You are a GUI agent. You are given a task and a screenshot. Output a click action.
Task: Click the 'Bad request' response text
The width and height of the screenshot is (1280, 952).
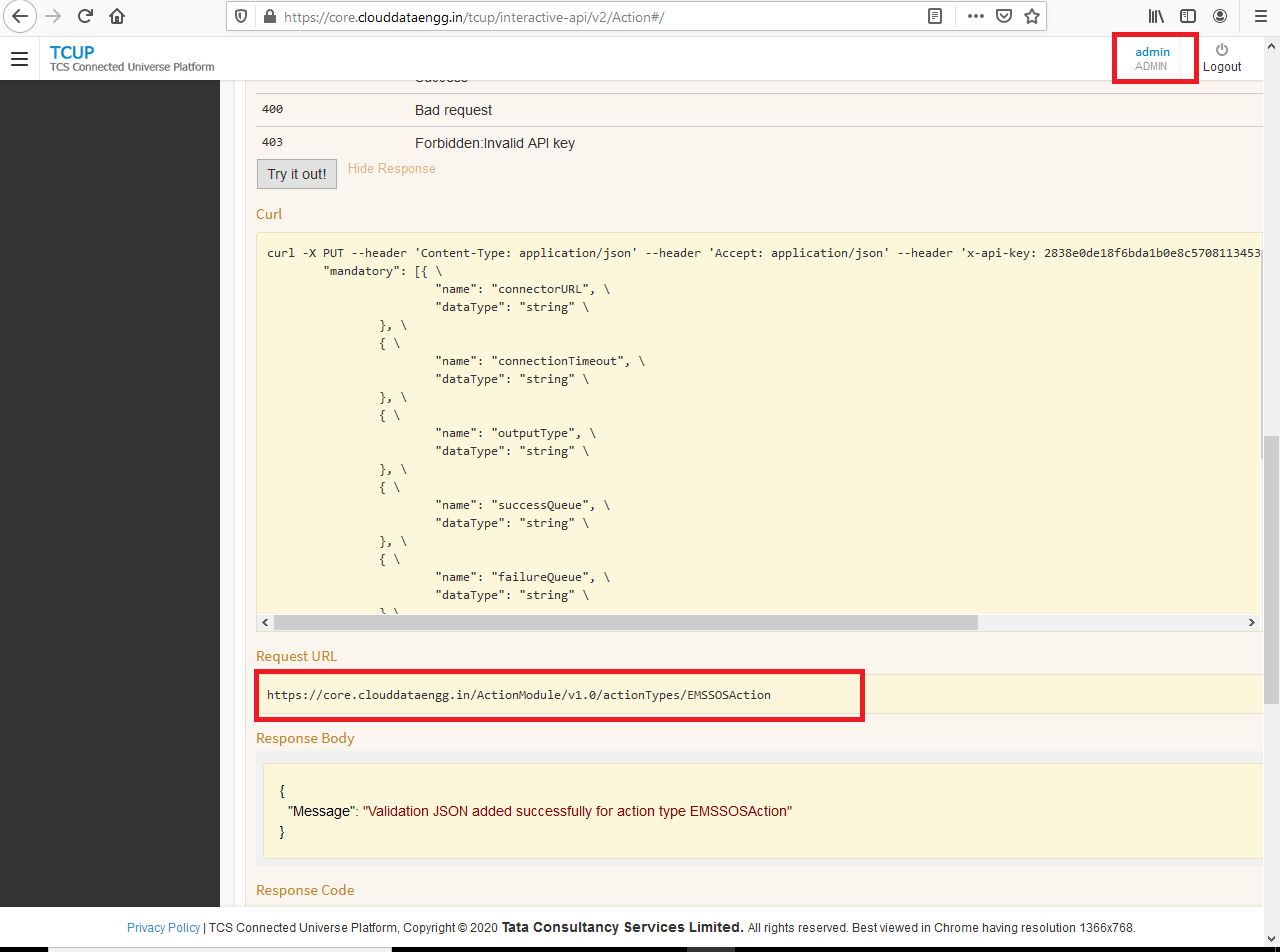454,110
